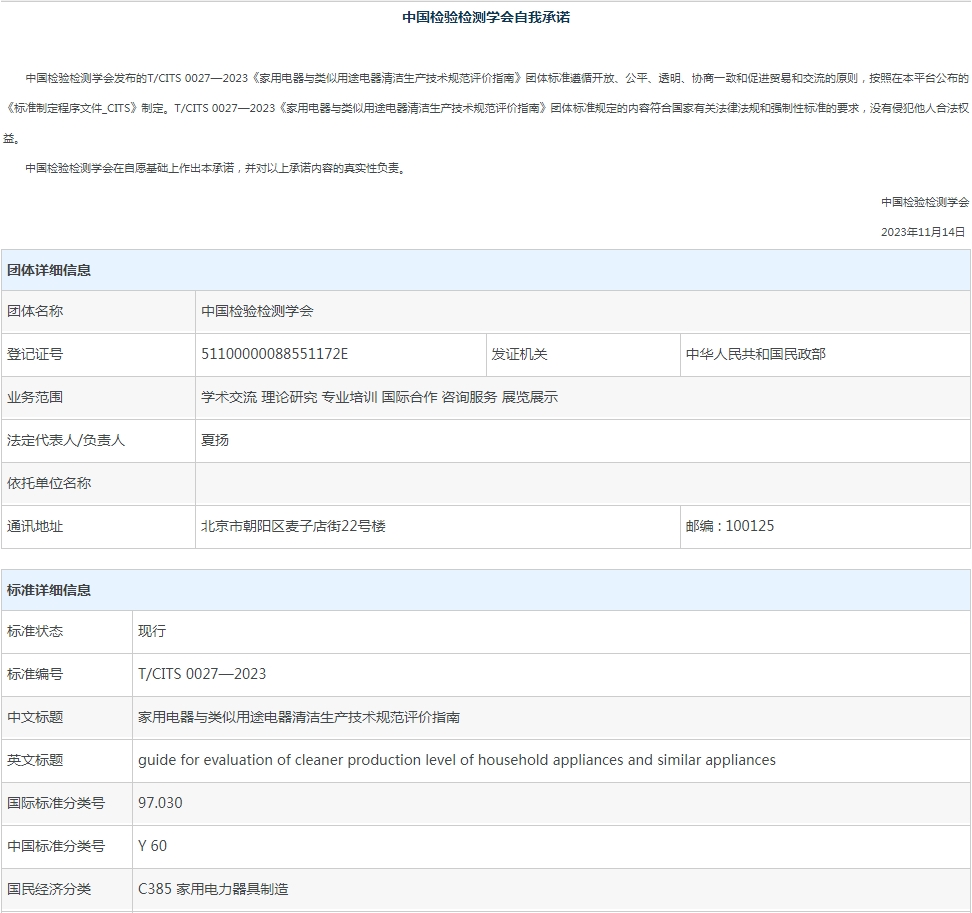The image size is (972, 913).
Task: Select 中华人民共和国民政部 value
Action: pos(756,354)
